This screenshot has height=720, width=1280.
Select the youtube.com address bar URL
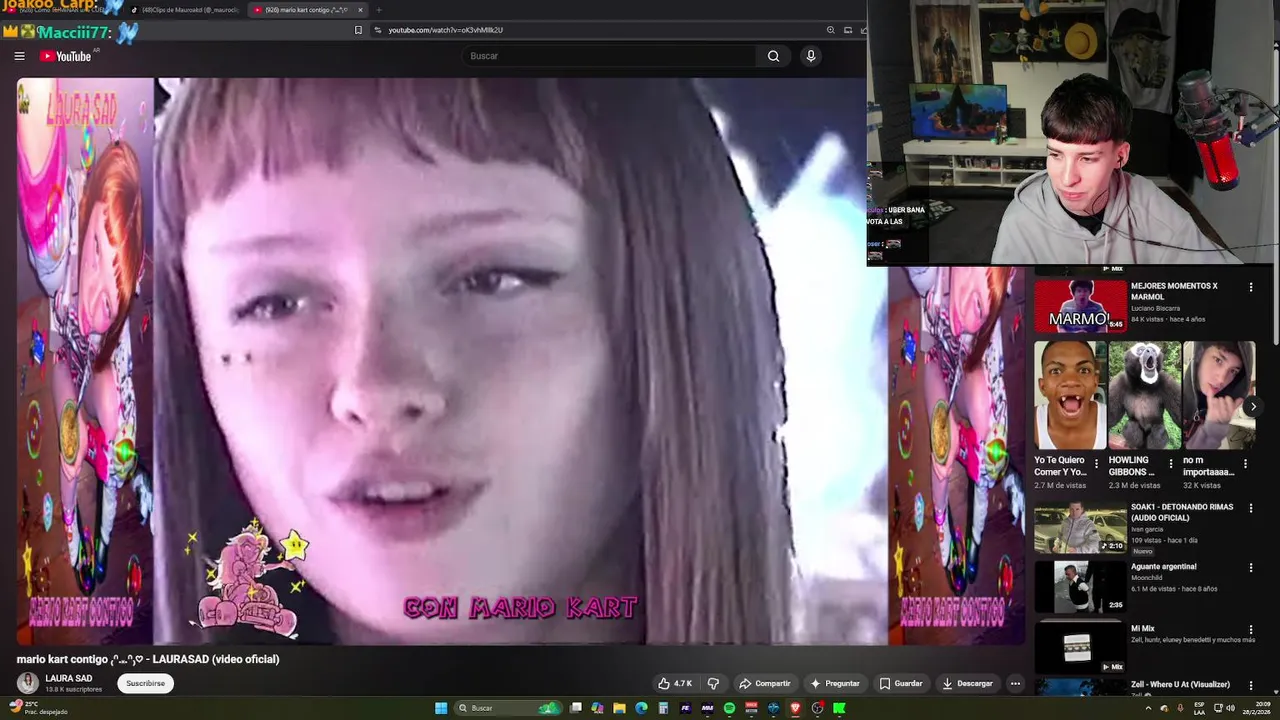(445, 30)
